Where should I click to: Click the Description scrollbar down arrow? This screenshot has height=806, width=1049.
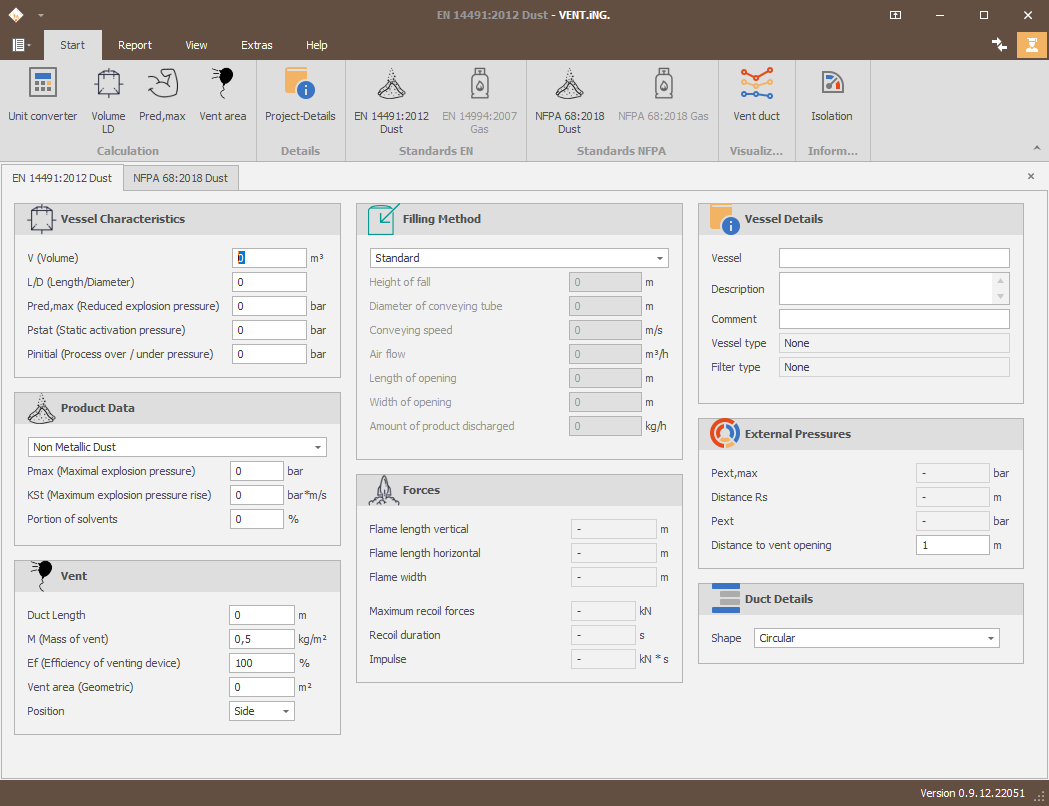(1000, 297)
